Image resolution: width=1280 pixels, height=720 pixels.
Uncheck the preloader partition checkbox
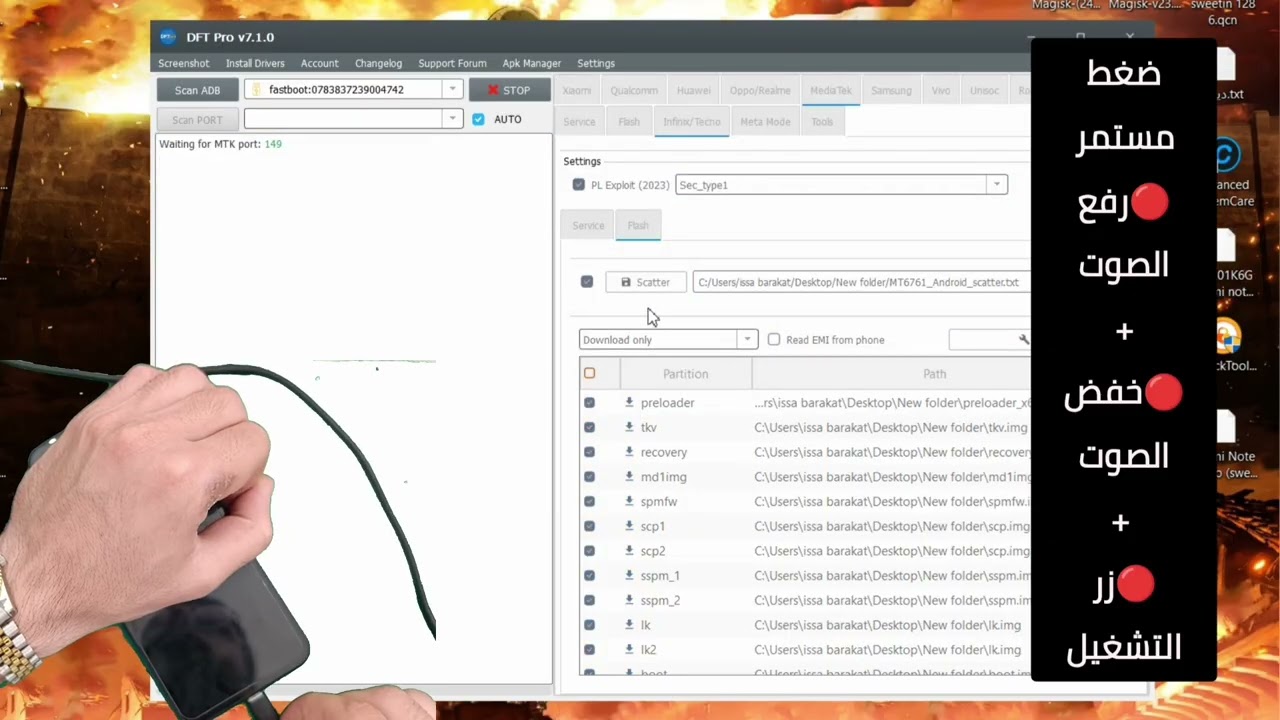coord(589,402)
